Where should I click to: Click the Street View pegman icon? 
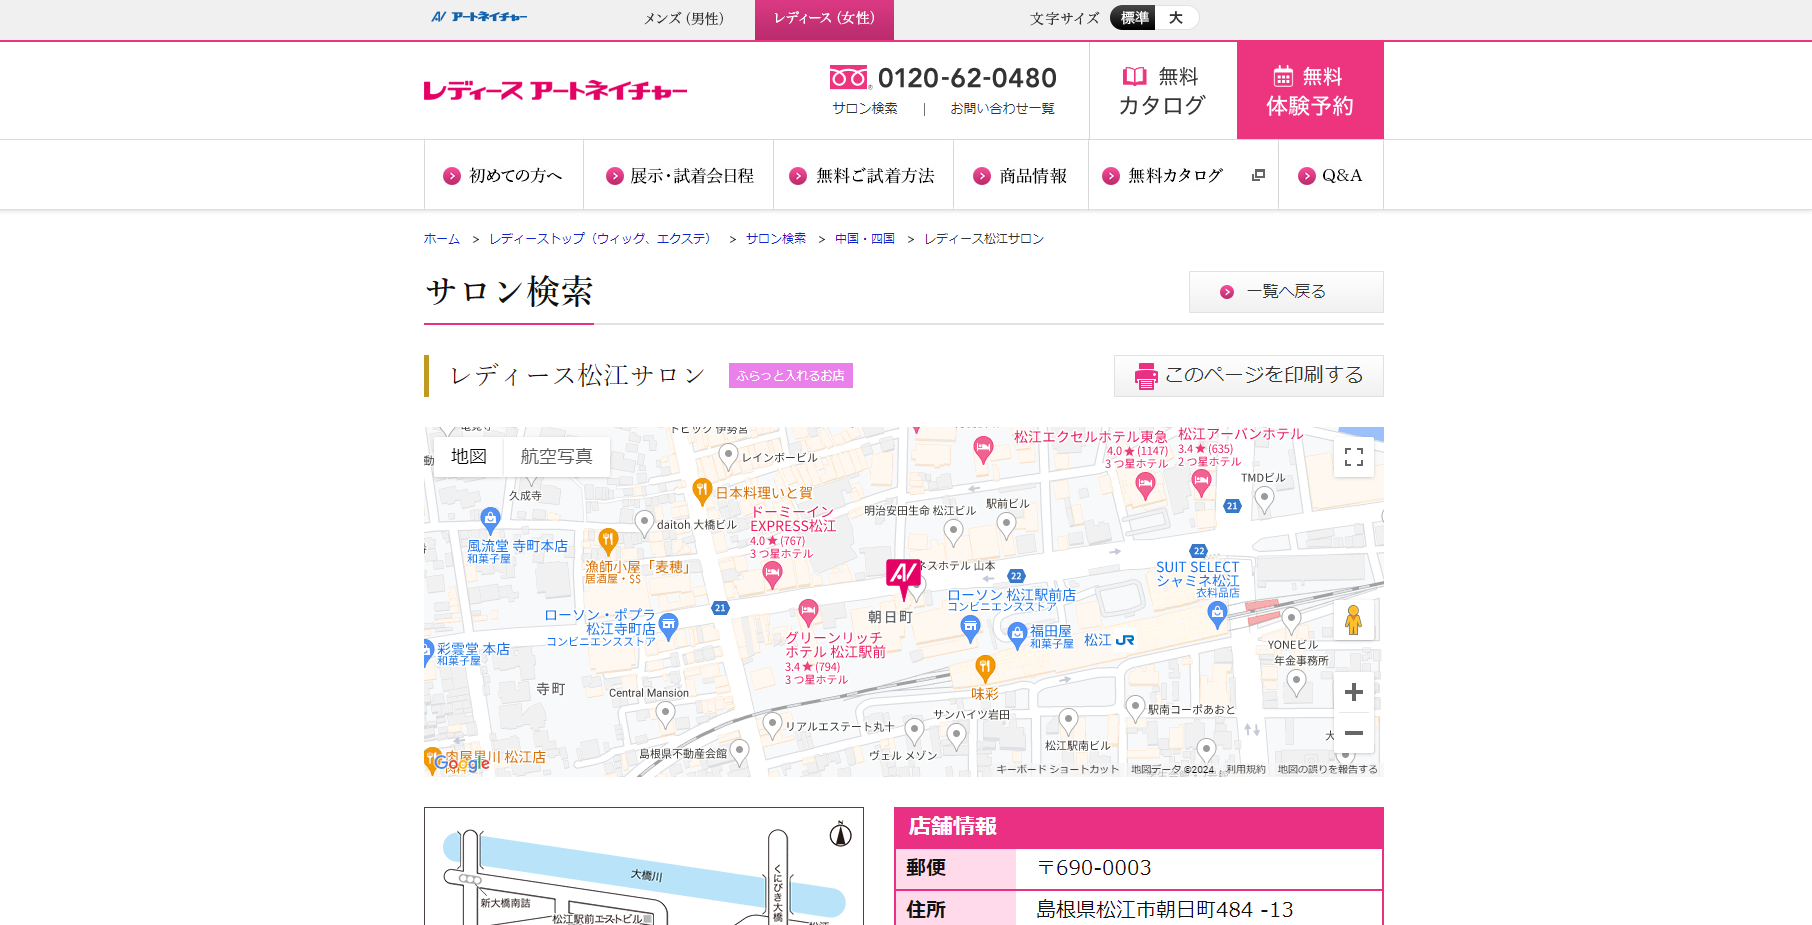point(1354,620)
